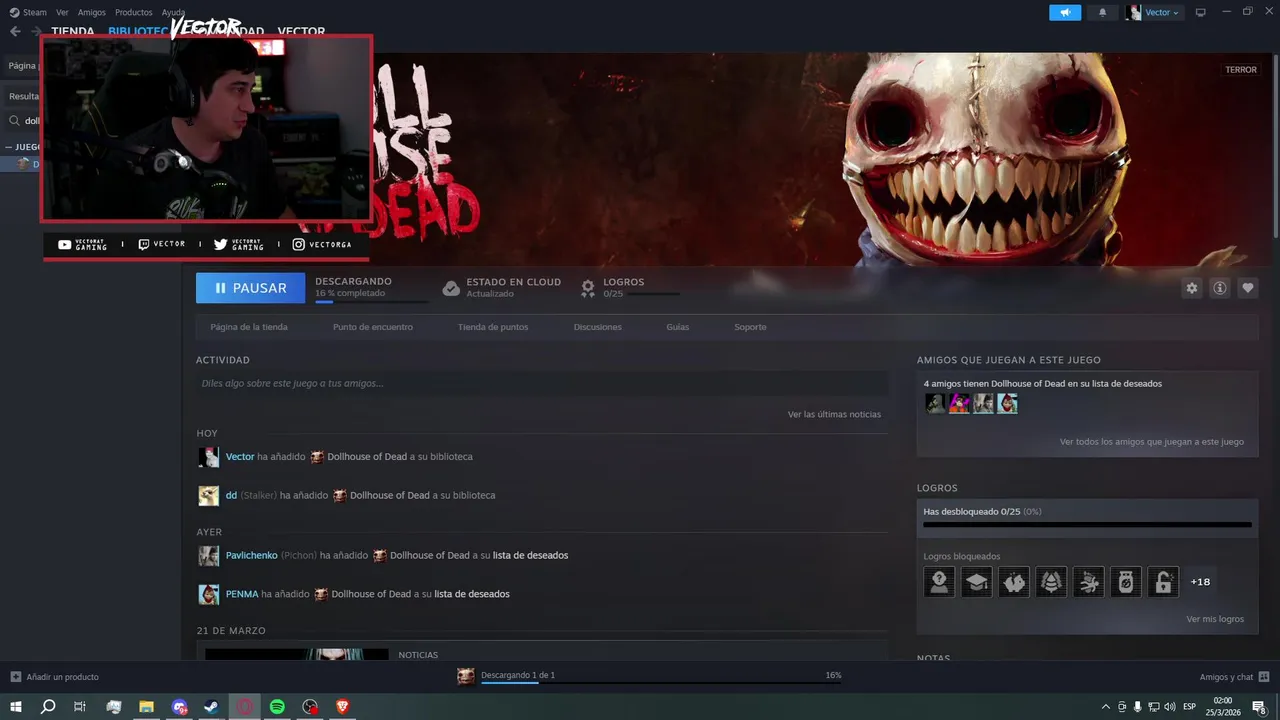Select the padlock locked achievement icon
The height and width of the screenshot is (720, 1280).
[1163, 582]
